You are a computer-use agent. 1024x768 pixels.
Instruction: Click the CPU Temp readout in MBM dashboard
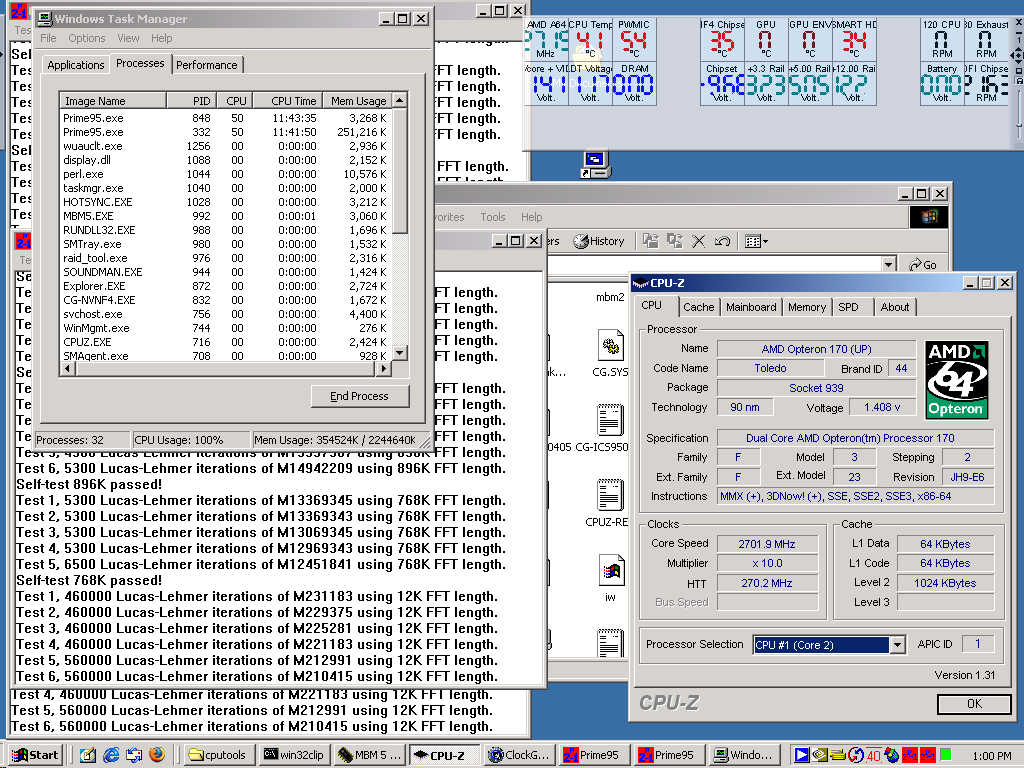pos(590,39)
